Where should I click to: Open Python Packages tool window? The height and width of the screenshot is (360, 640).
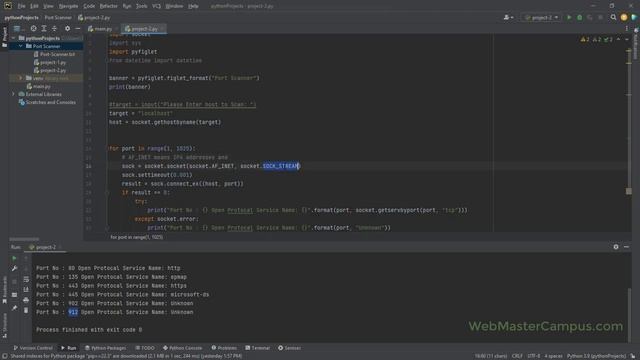point(105,348)
